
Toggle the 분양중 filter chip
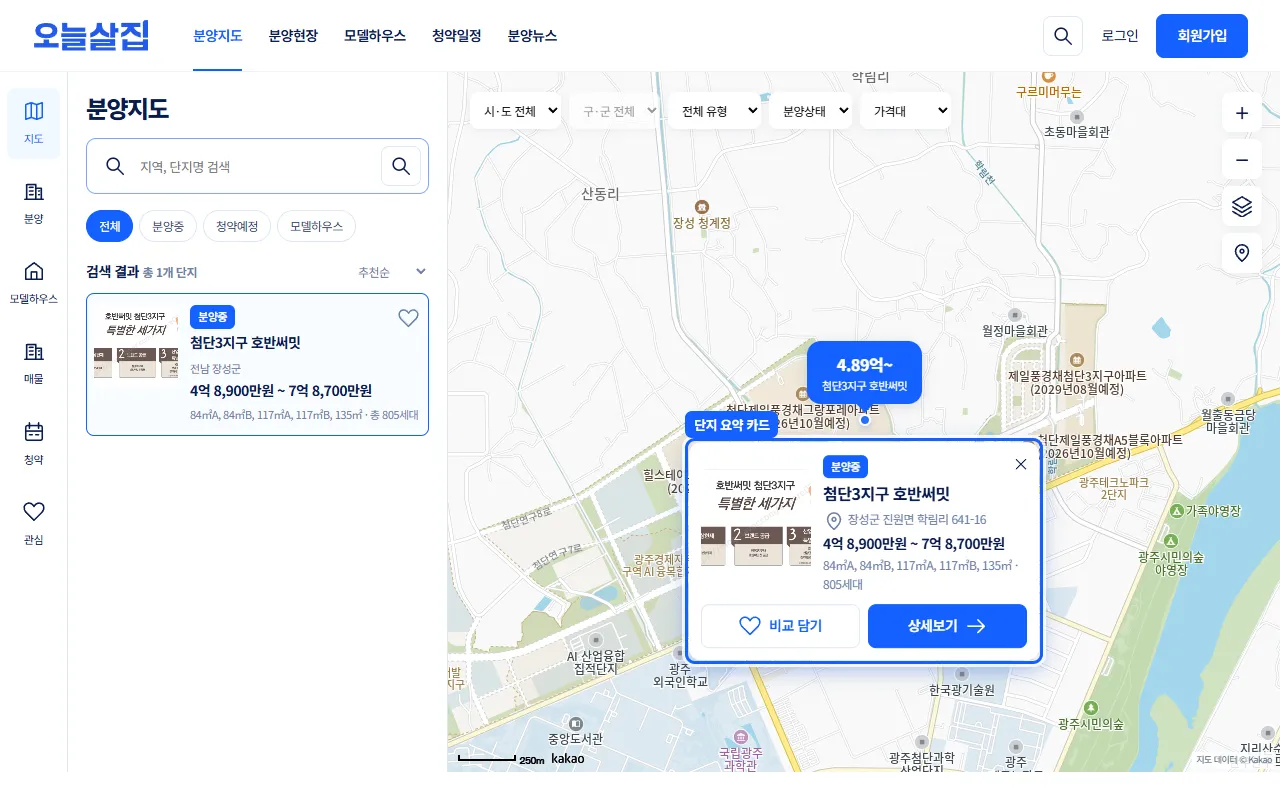[x=168, y=227]
